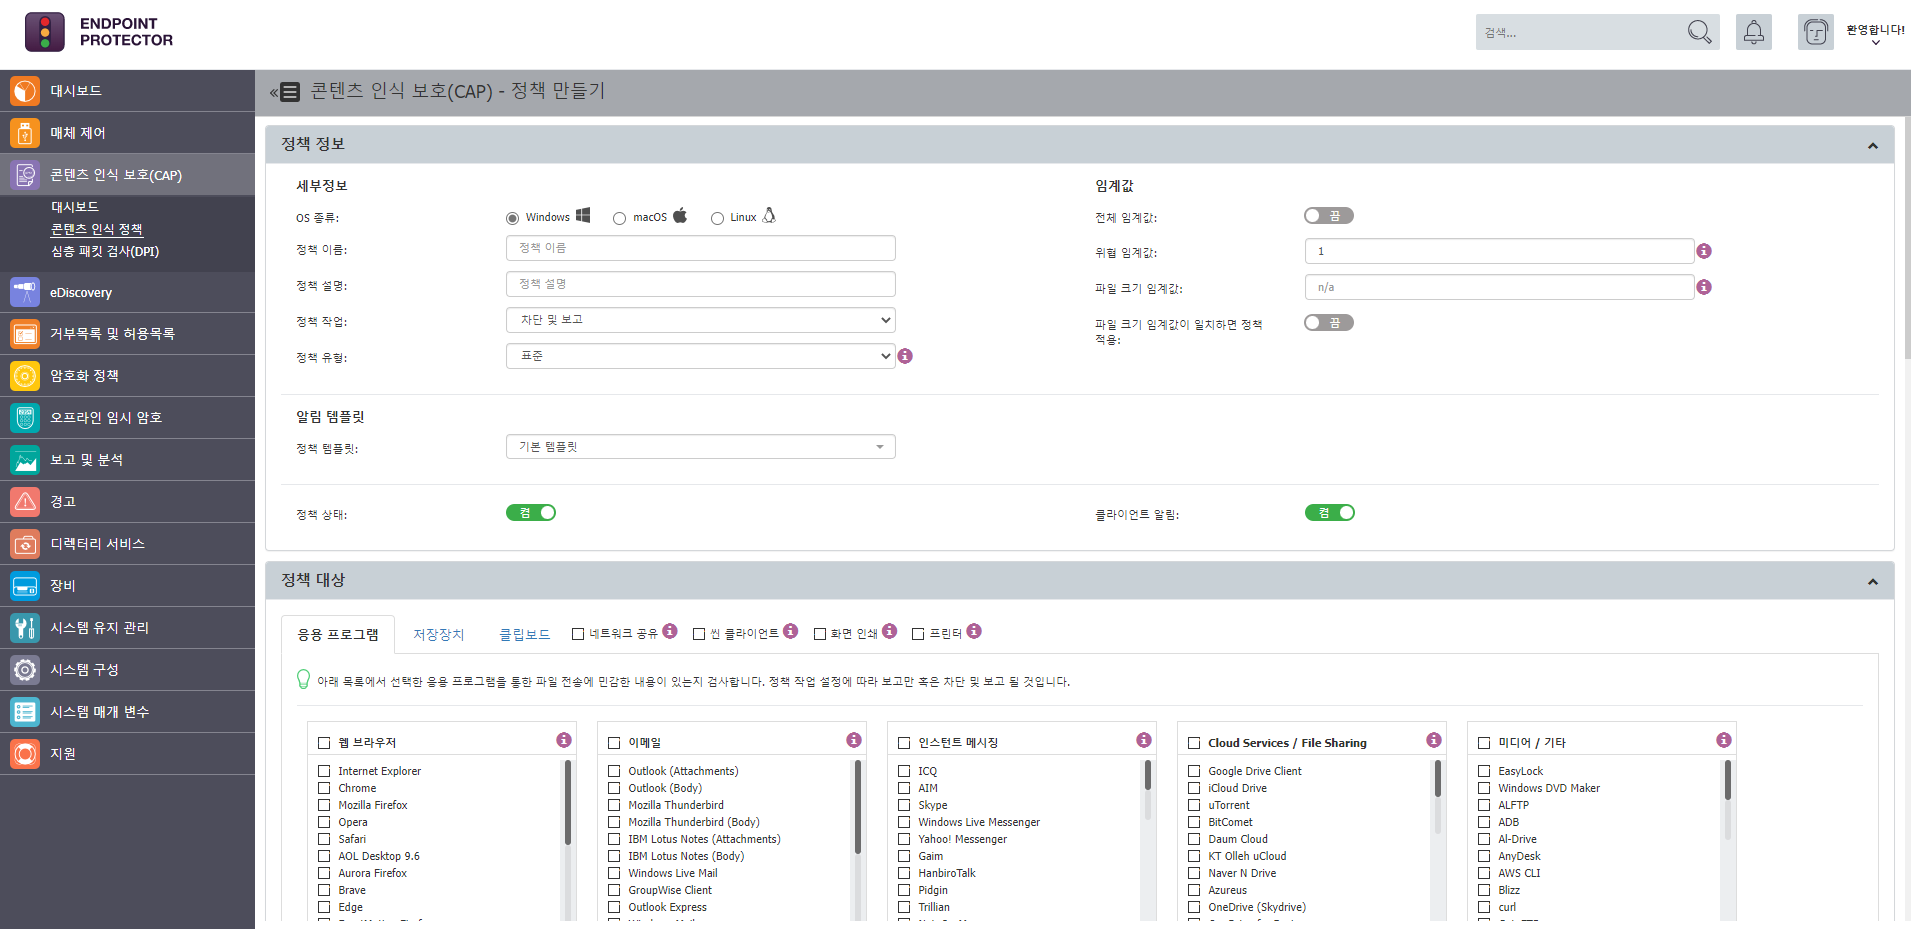Check the 프린터 checkbox
The image size is (1911, 929).
tap(918, 634)
